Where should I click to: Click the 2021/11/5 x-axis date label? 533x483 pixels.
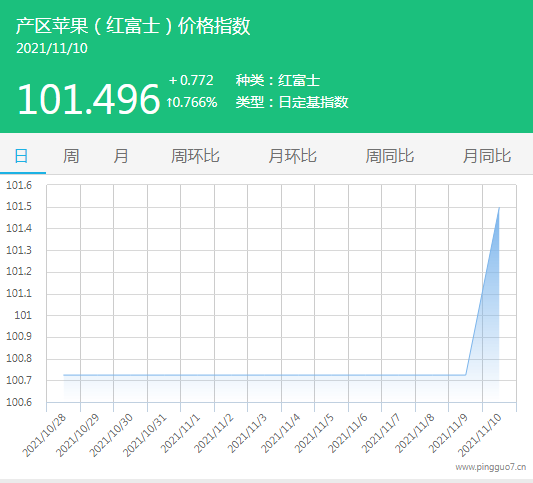point(314,434)
